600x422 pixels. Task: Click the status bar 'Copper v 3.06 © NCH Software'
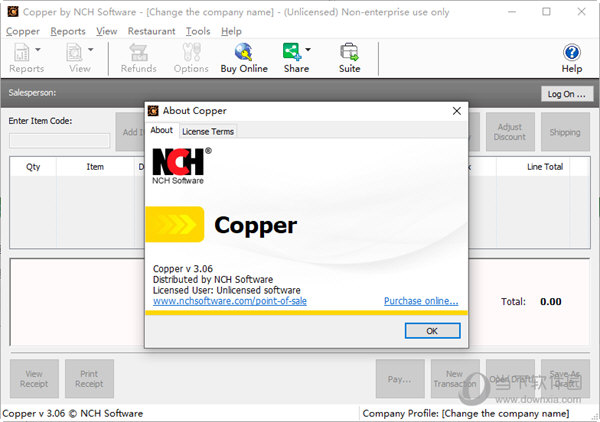73,414
